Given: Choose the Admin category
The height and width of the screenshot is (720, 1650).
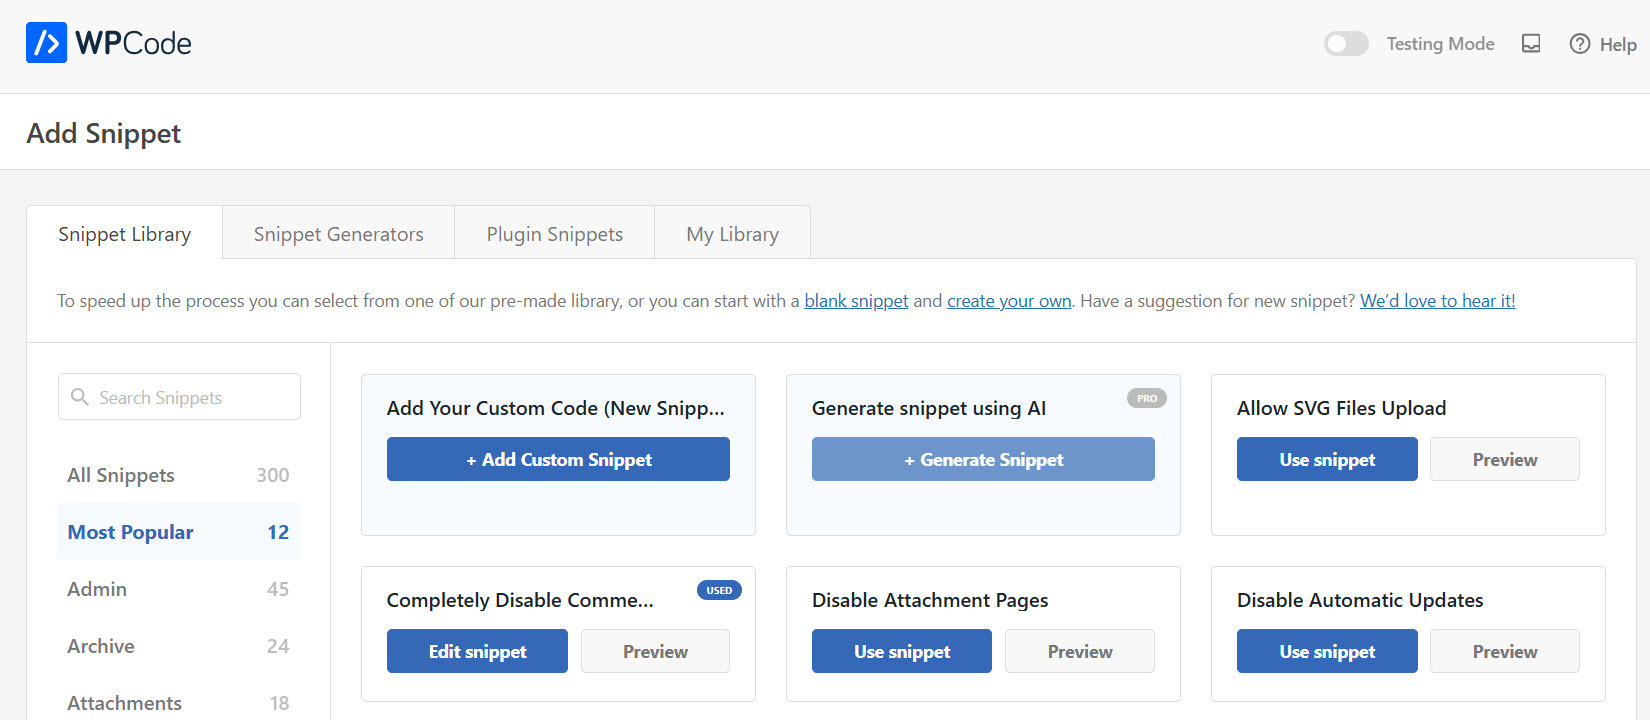Looking at the screenshot, I should coord(178,589).
